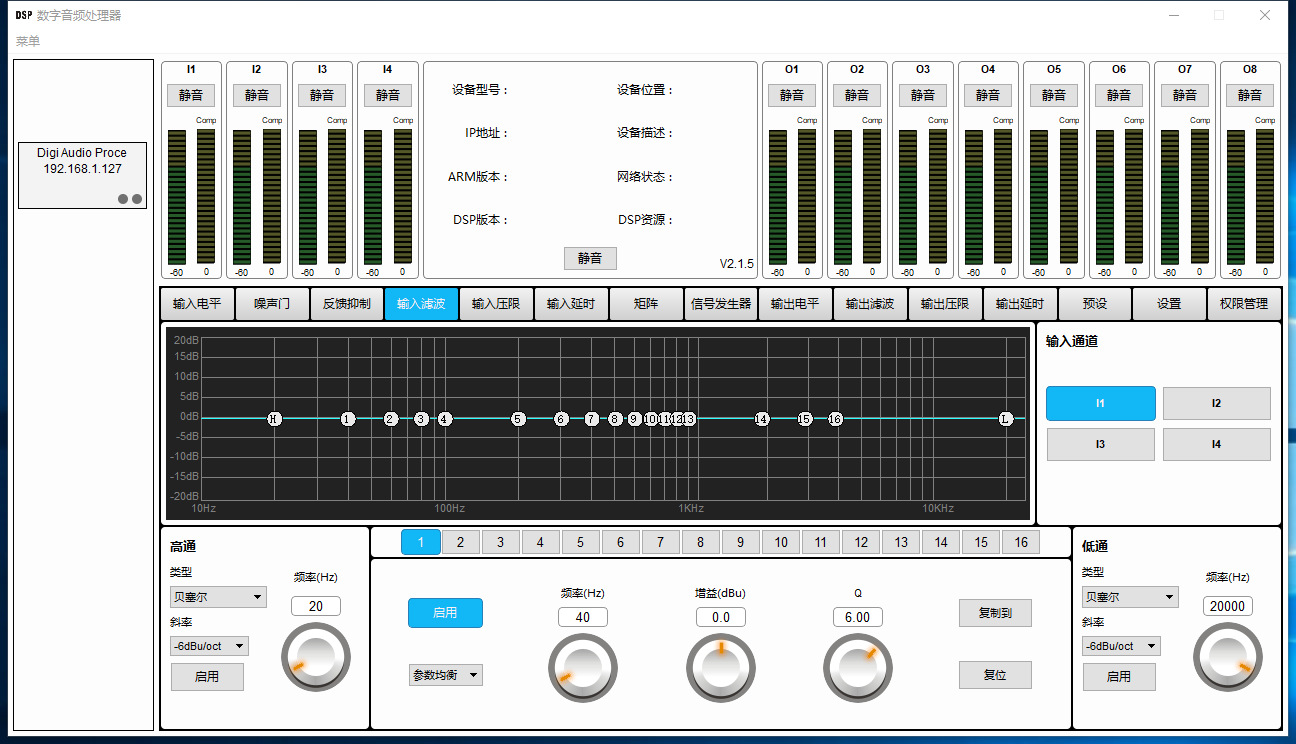
Task: Select EQ node 5 on the curve
Action: [x=518, y=419]
